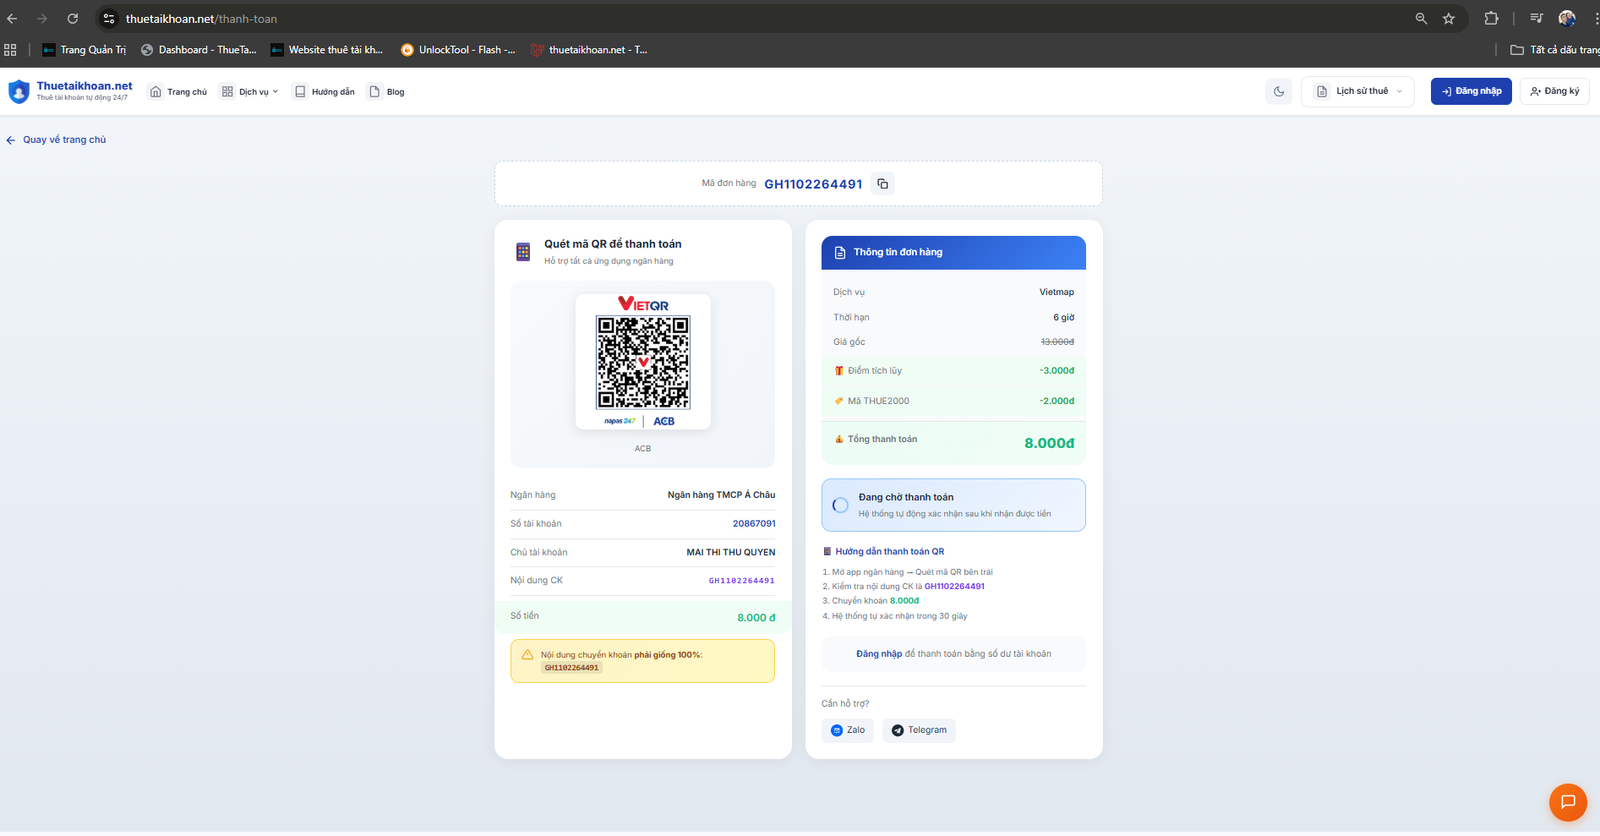The image size is (1600, 836).
Task: Open the Hướng dẫn menu item
Action: 324,92
